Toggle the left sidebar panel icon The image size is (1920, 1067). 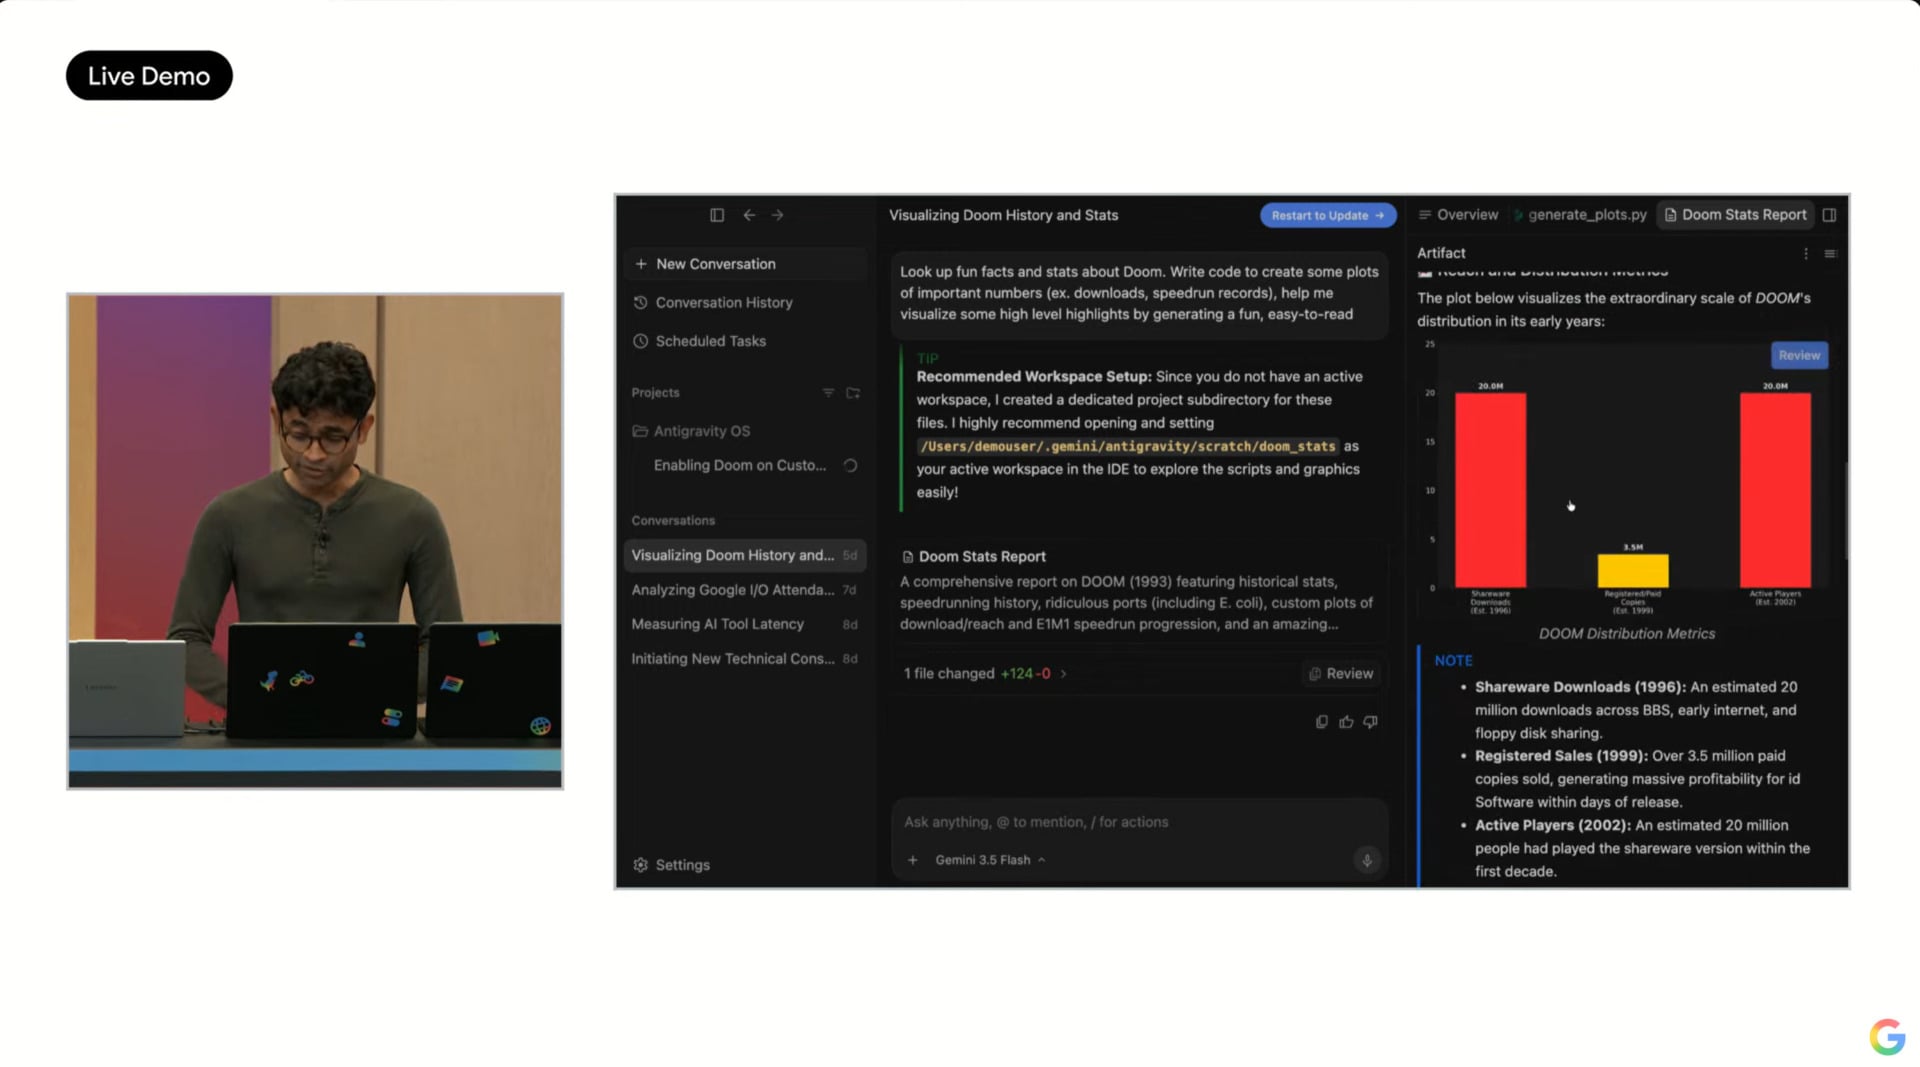pos(717,215)
